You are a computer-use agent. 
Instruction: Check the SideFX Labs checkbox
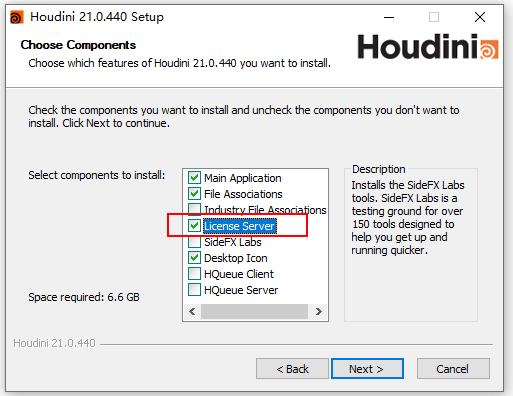click(194, 242)
